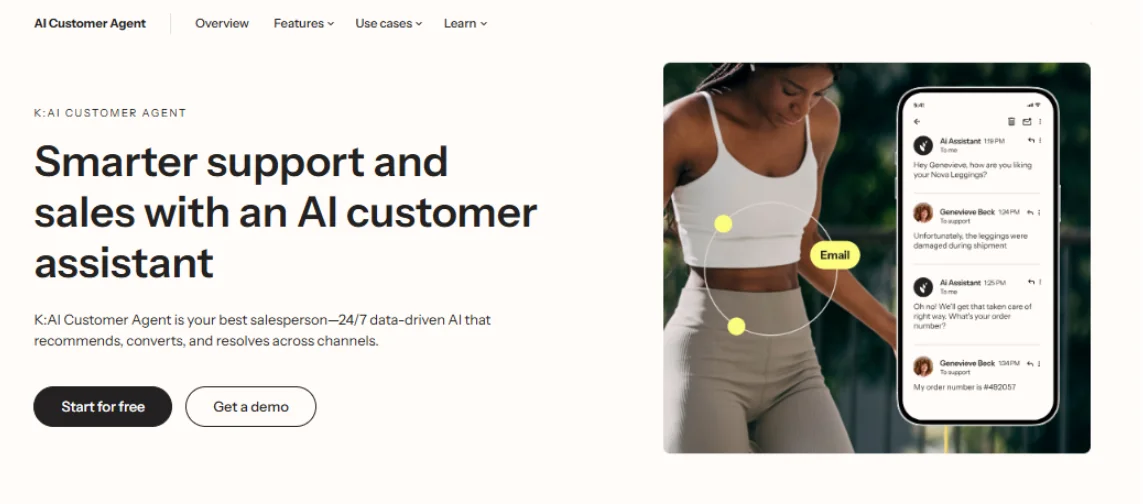Screen dimensions: 1143x504
Task: Open the three-dot menu in the phone header
Action: [1040, 122]
